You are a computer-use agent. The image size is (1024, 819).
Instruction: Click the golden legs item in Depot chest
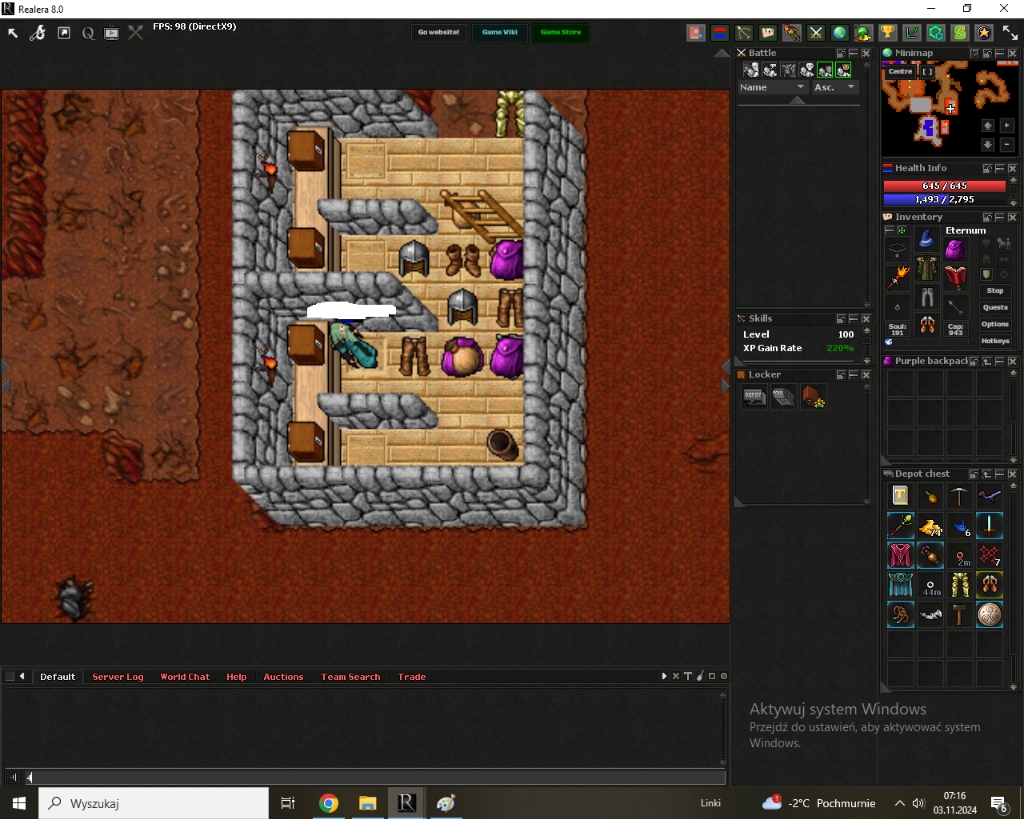click(x=959, y=585)
